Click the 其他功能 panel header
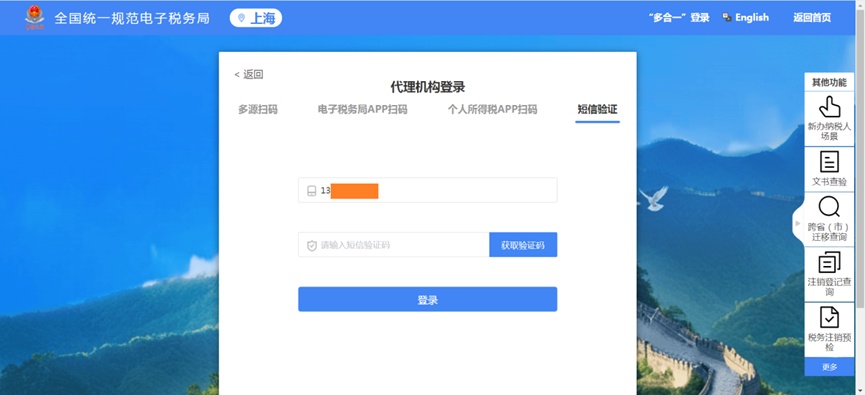 point(829,82)
